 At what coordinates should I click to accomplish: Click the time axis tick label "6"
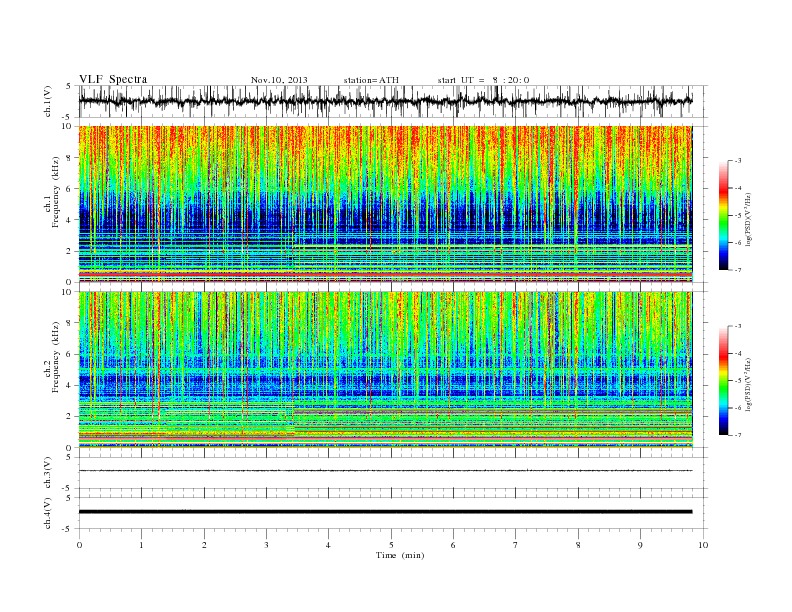coord(453,545)
